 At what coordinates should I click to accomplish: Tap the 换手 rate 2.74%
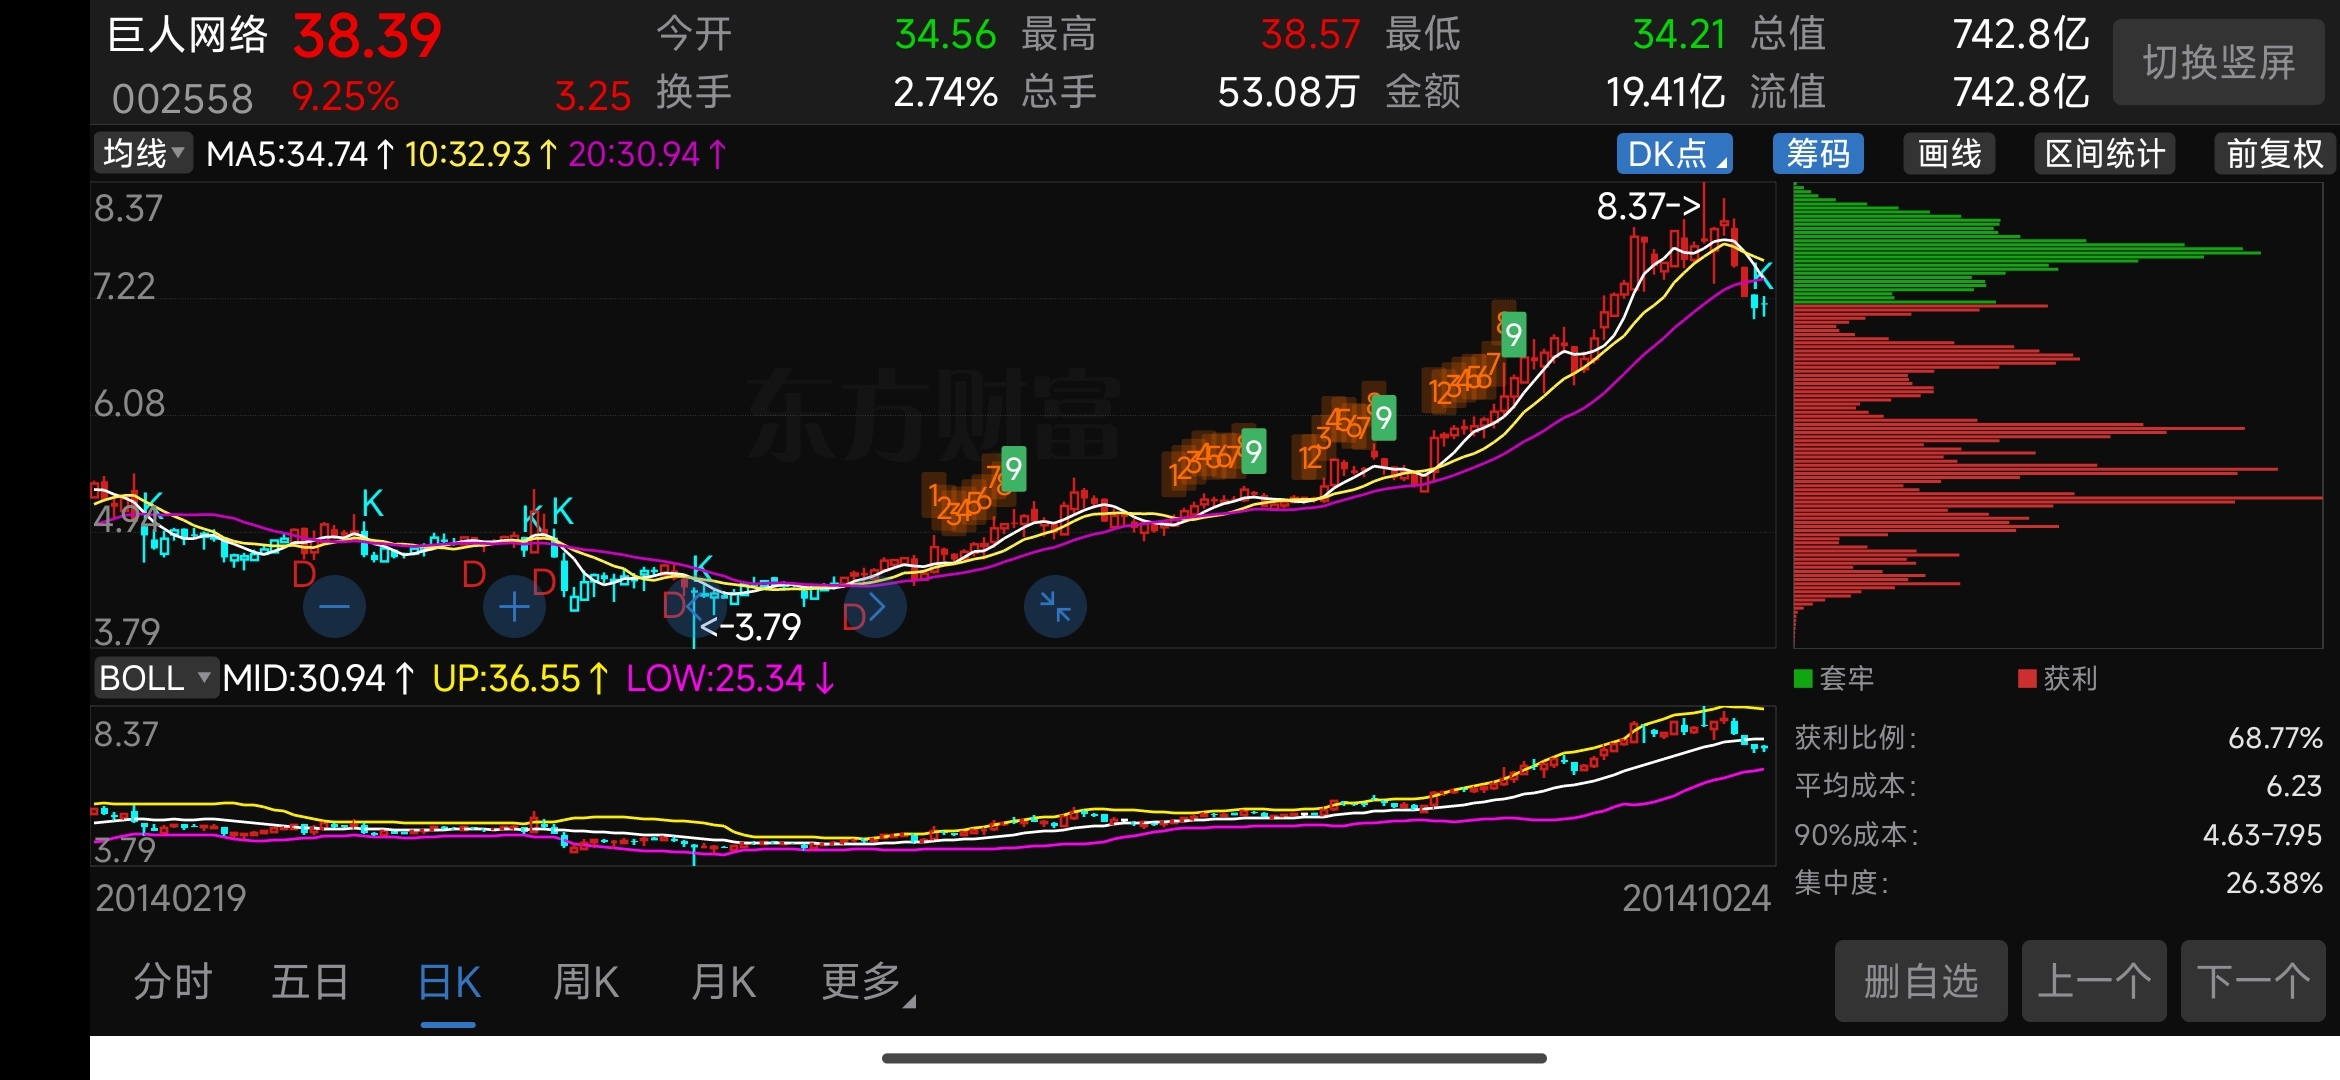[945, 93]
